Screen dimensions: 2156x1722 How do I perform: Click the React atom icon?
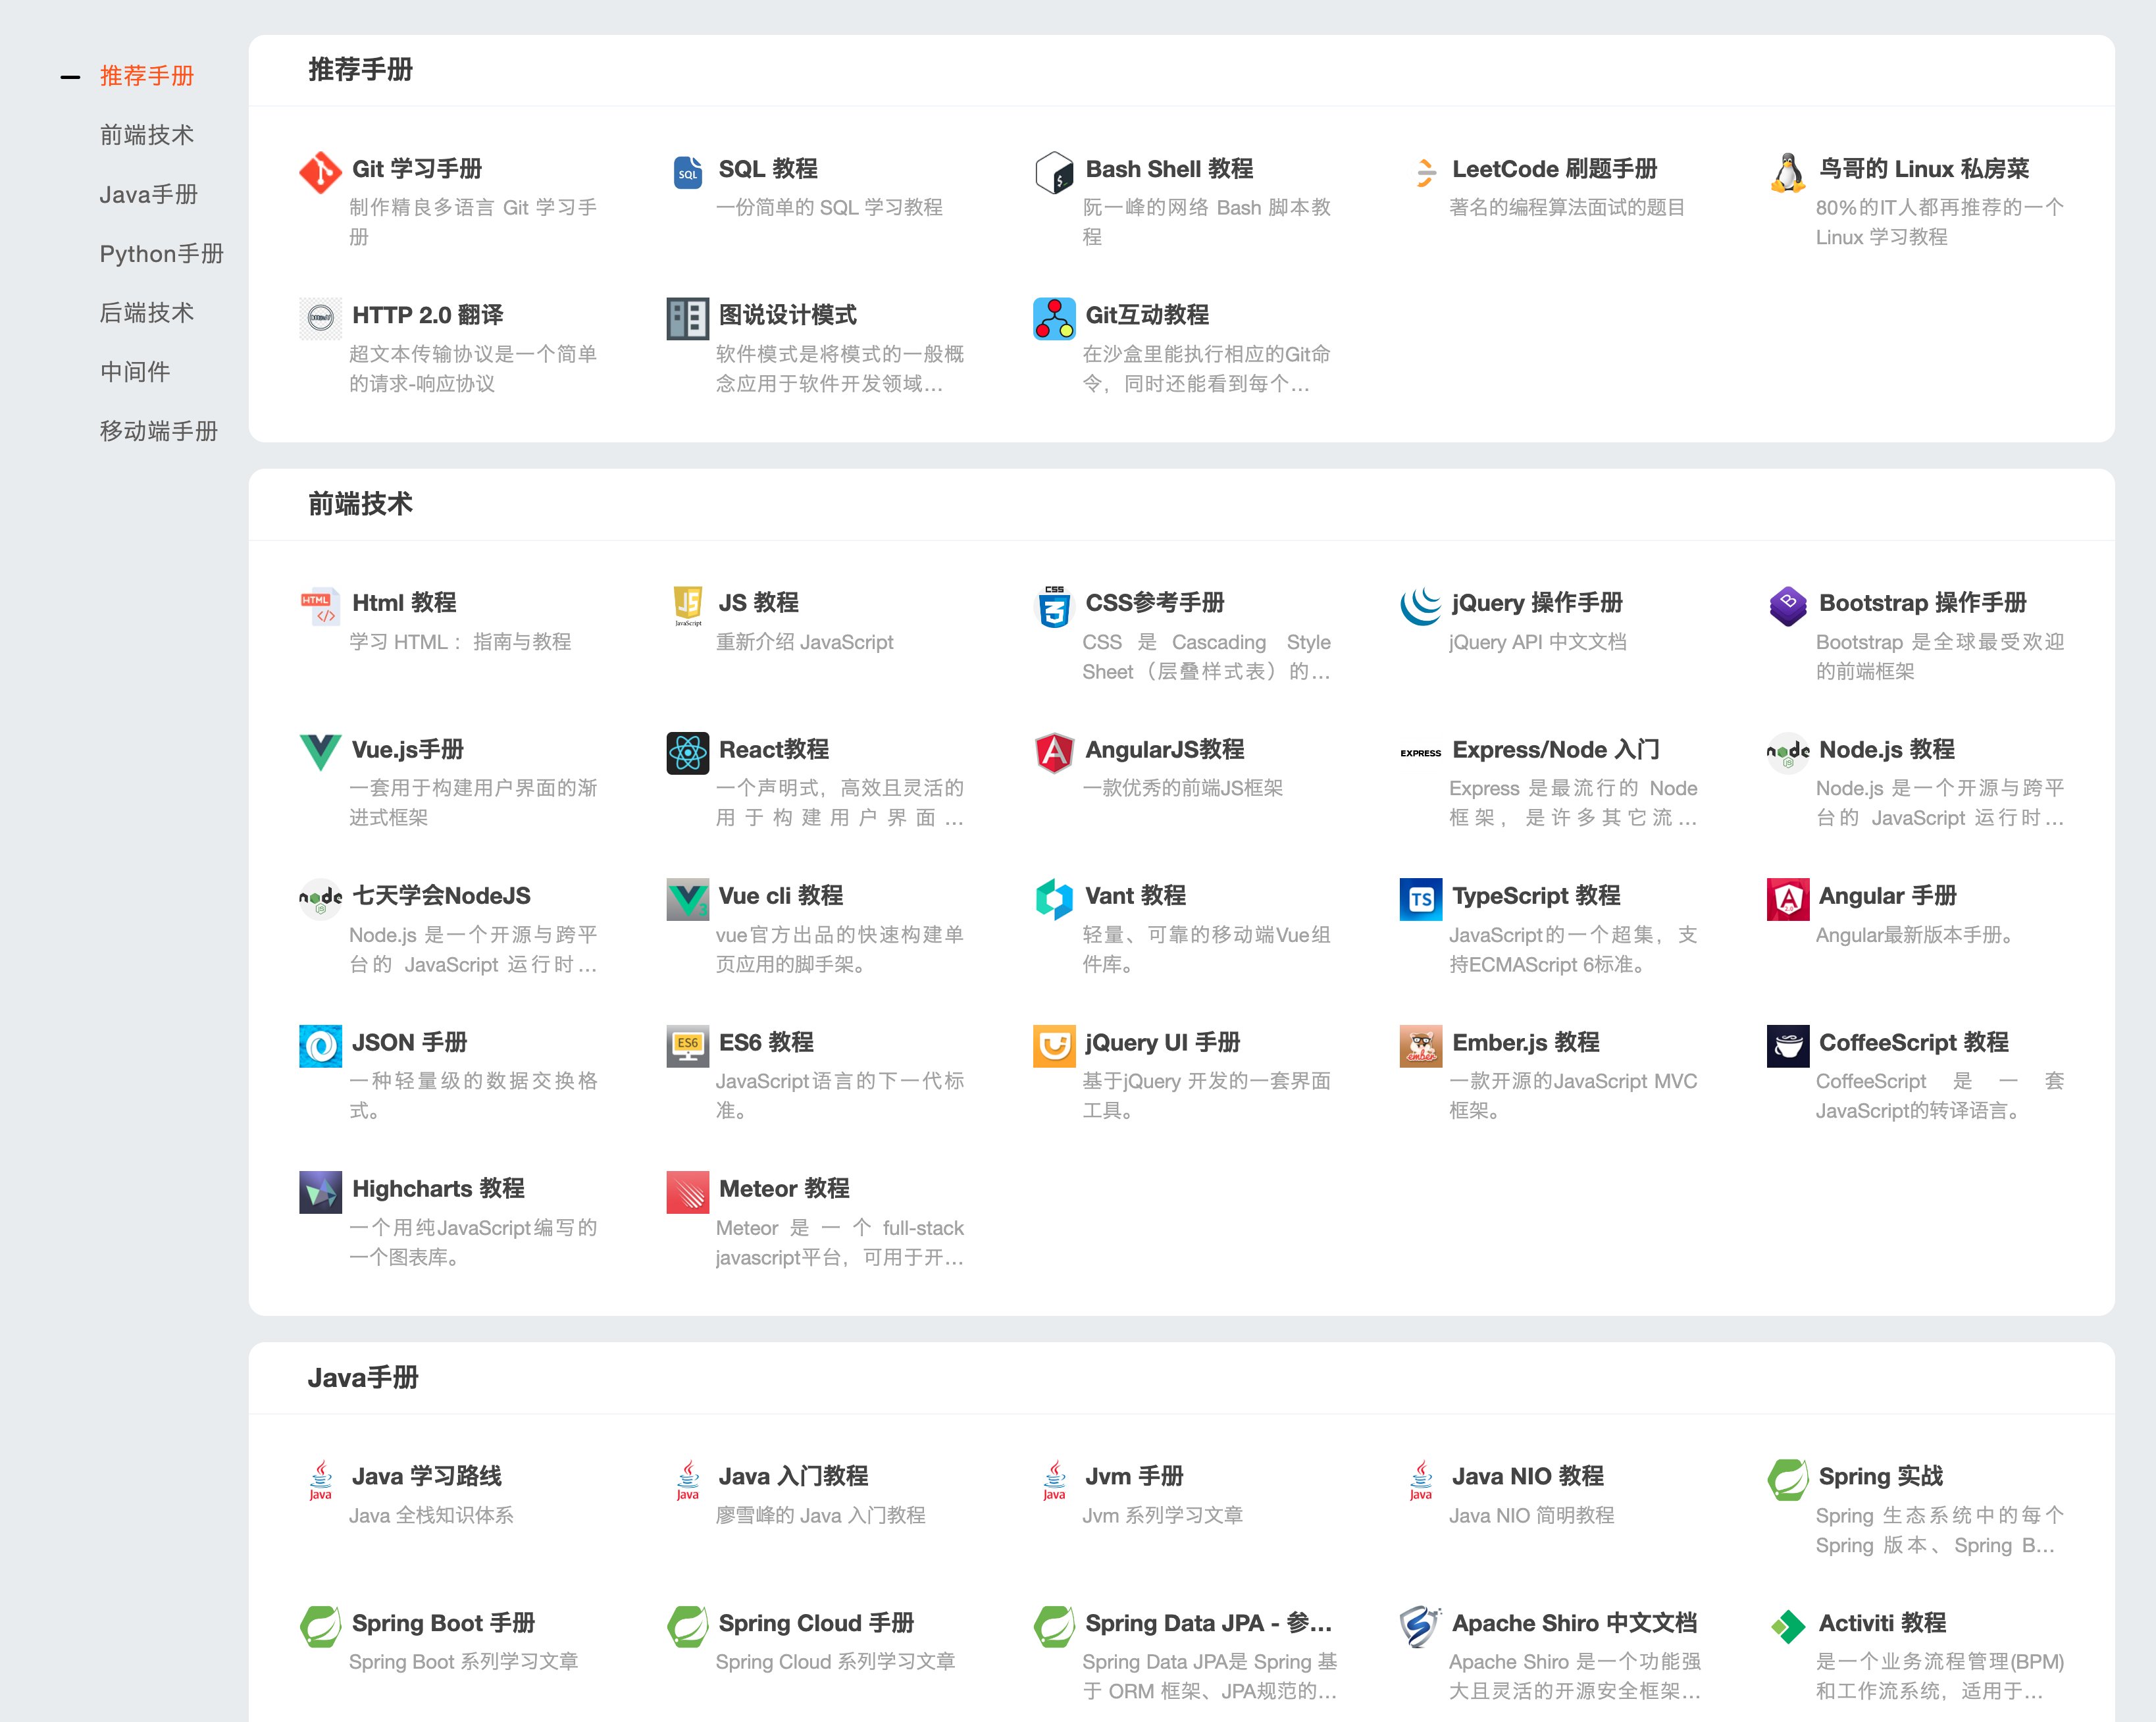point(688,753)
